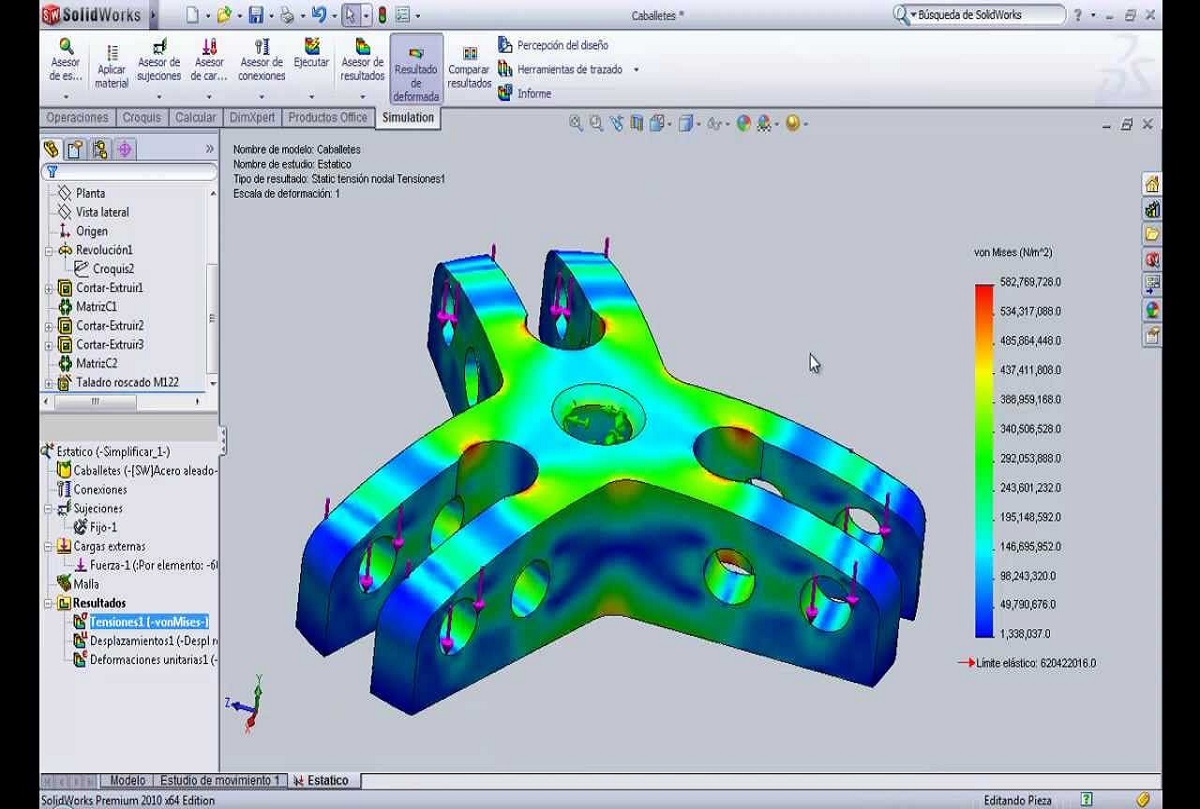
Task: Generate Informe report
Action: tap(525, 93)
